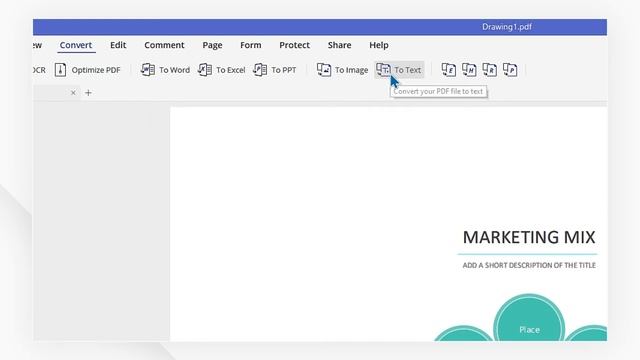The width and height of the screenshot is (640, 360).
Task: Open the Comment tab
Action: (164, 45)
